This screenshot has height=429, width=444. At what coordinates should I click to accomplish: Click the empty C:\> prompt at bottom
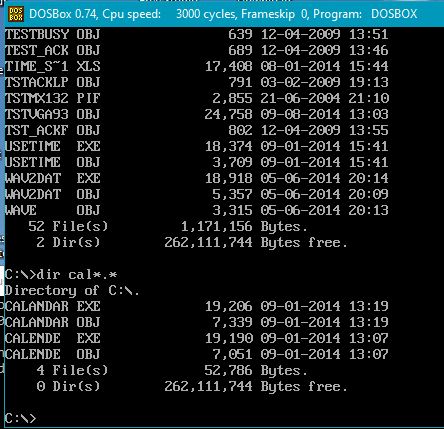tap(20, 418)
